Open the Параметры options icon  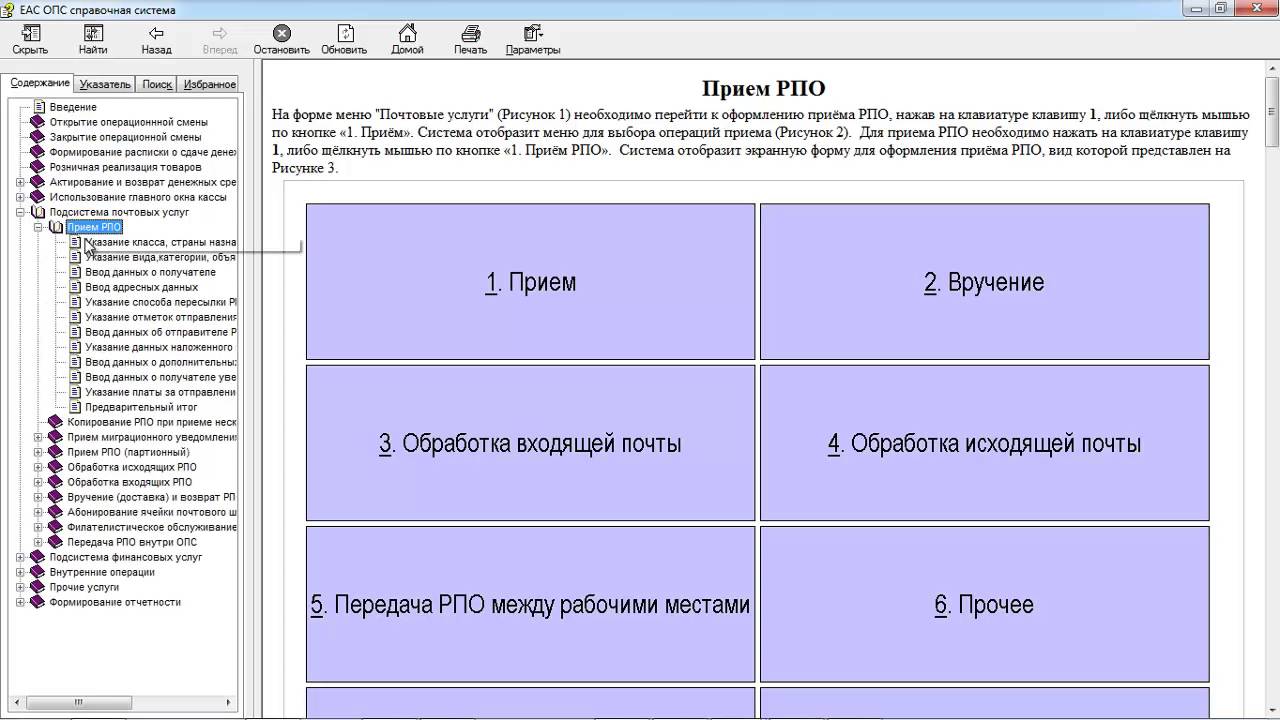click(x=533, y=34)
